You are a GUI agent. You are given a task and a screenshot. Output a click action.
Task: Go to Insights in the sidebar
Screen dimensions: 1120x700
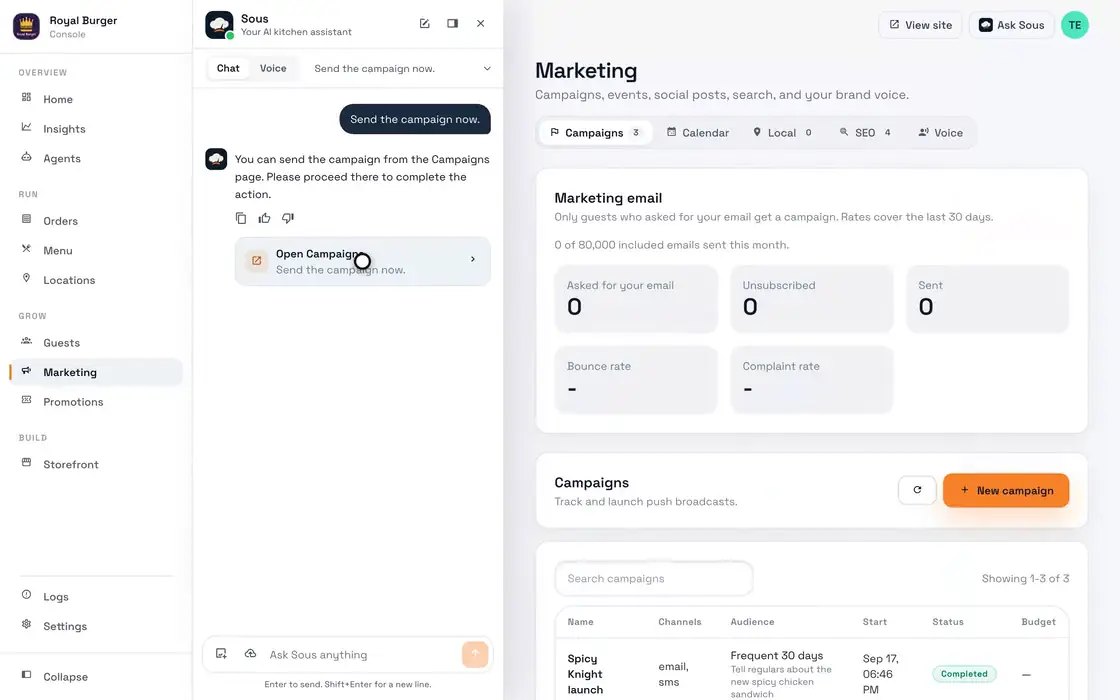click(x=96, y=129)
